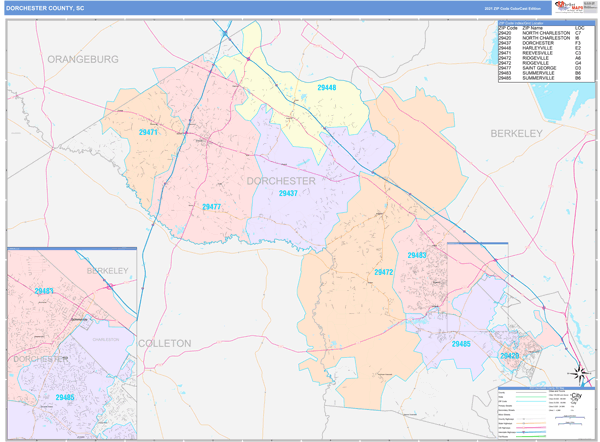Screen dimensions: 600x442
Task: Click ZIP label 29437 on purple region
Action: tap(288, 193)
